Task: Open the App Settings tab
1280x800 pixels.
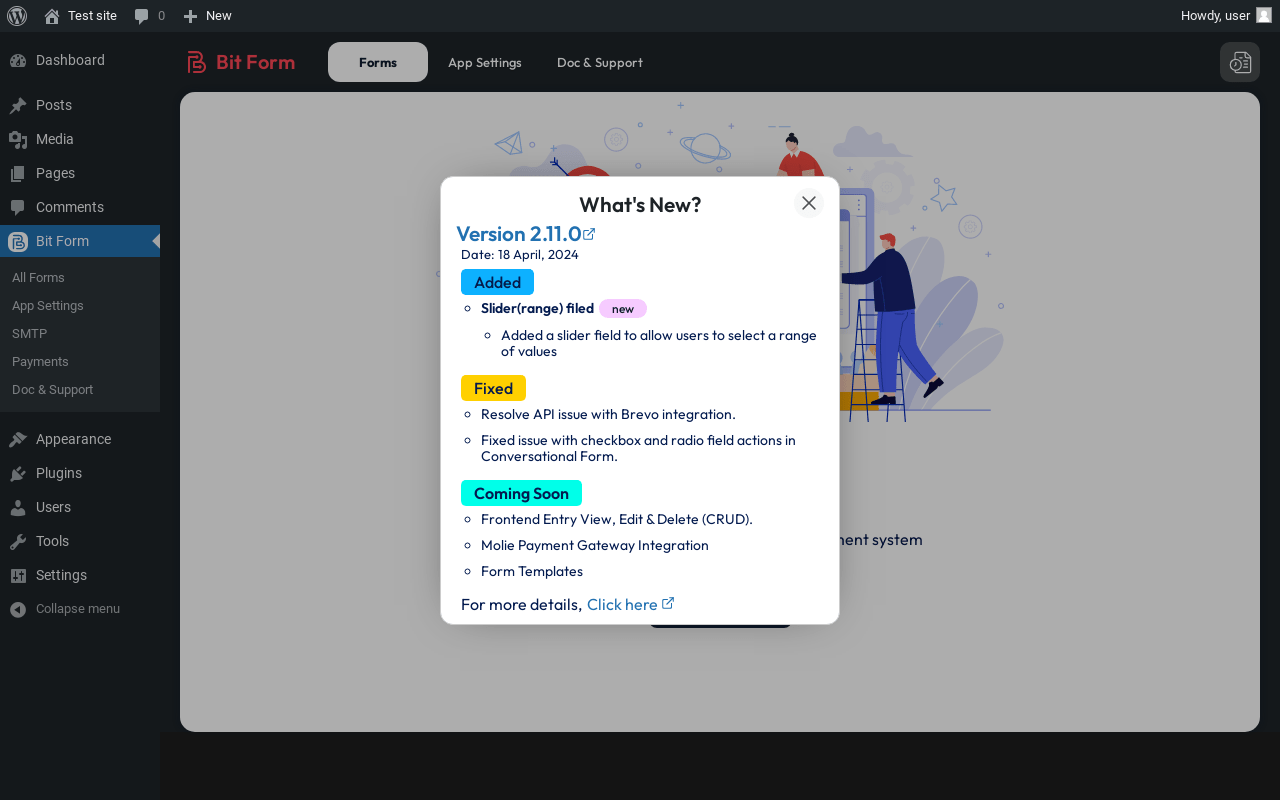Action: (485, 62)
